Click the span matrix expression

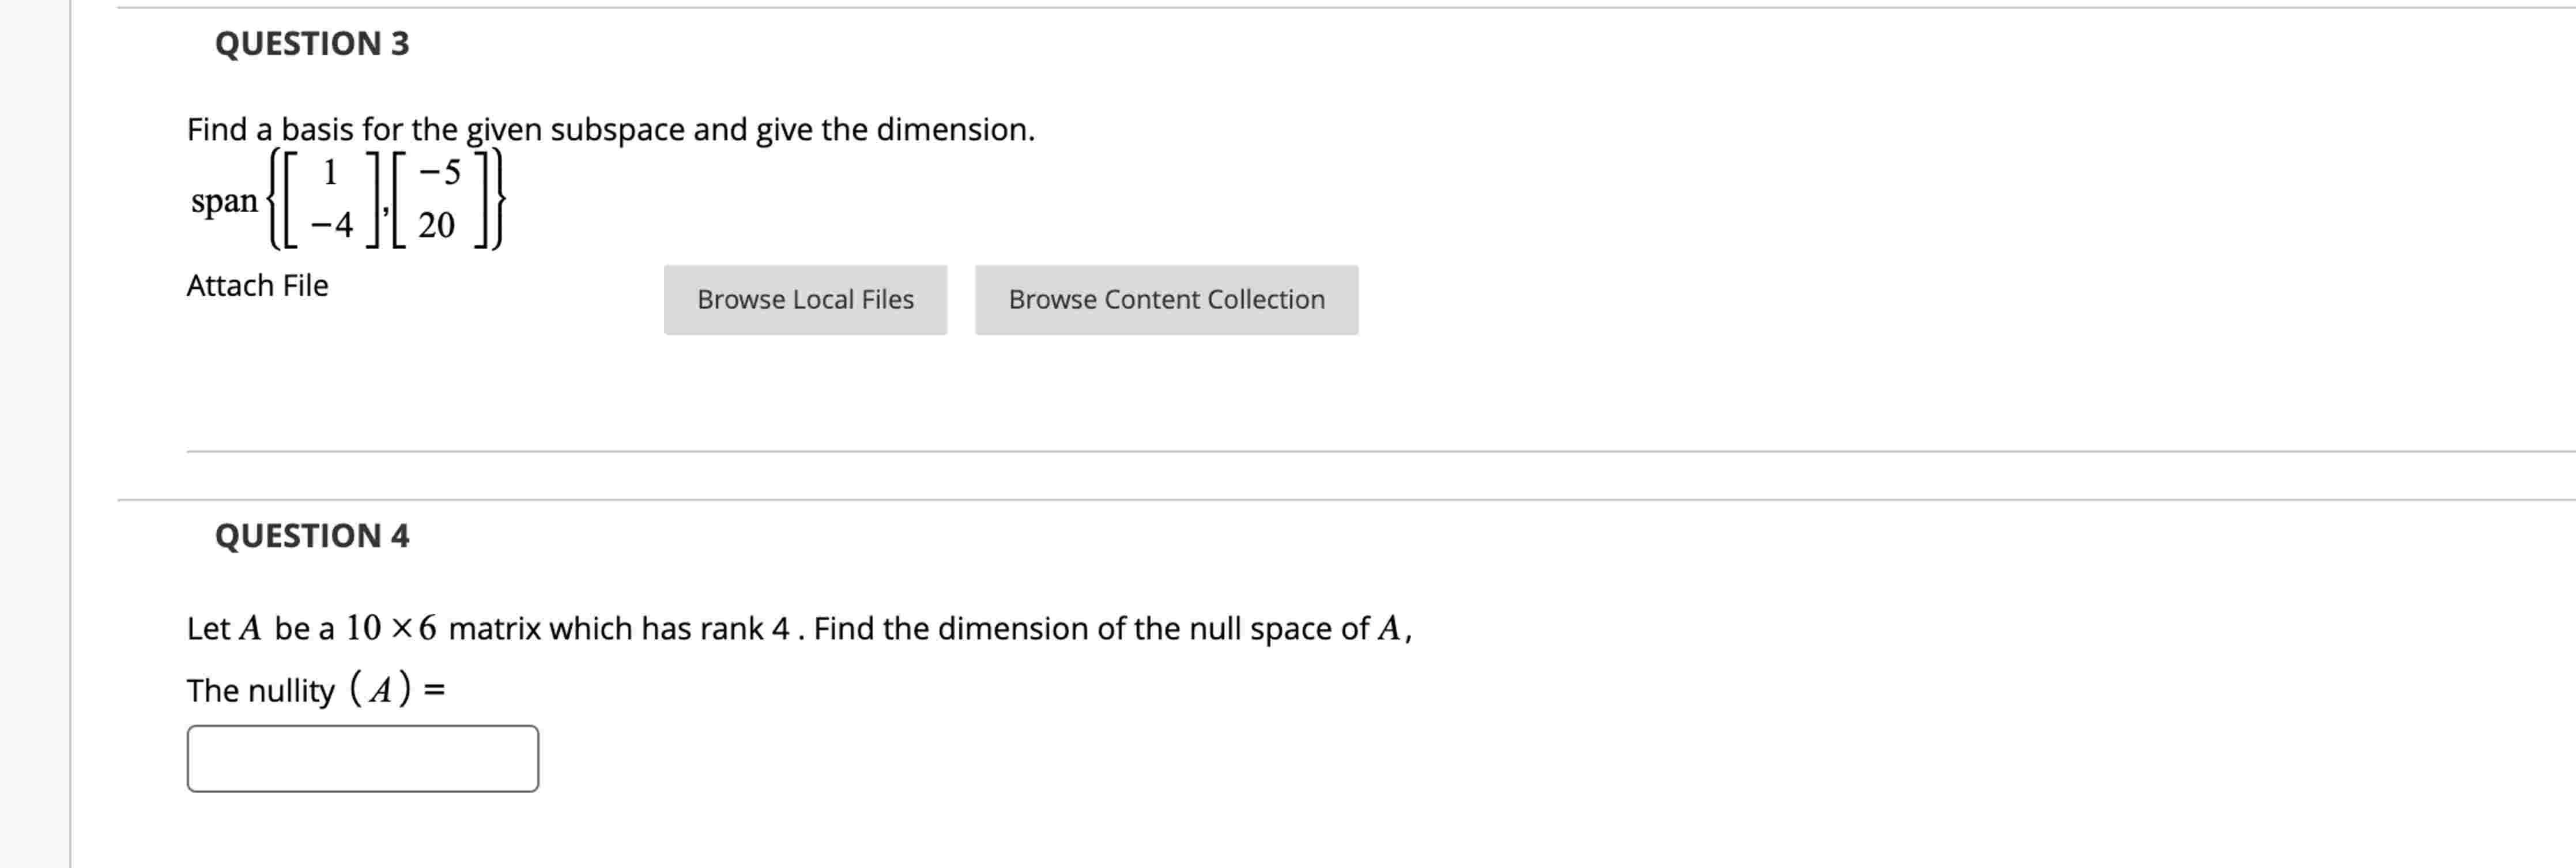[345, 200]
